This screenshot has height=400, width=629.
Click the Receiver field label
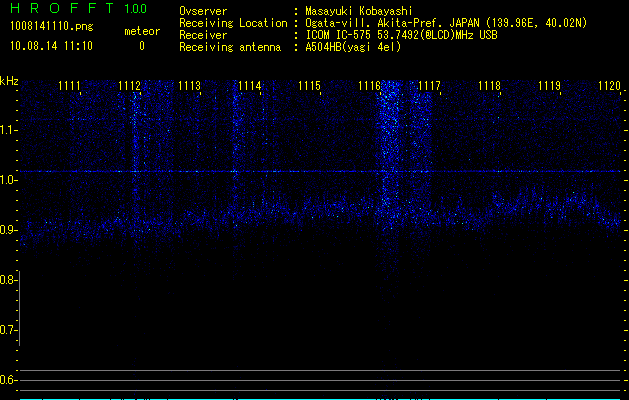coord(203,35)
